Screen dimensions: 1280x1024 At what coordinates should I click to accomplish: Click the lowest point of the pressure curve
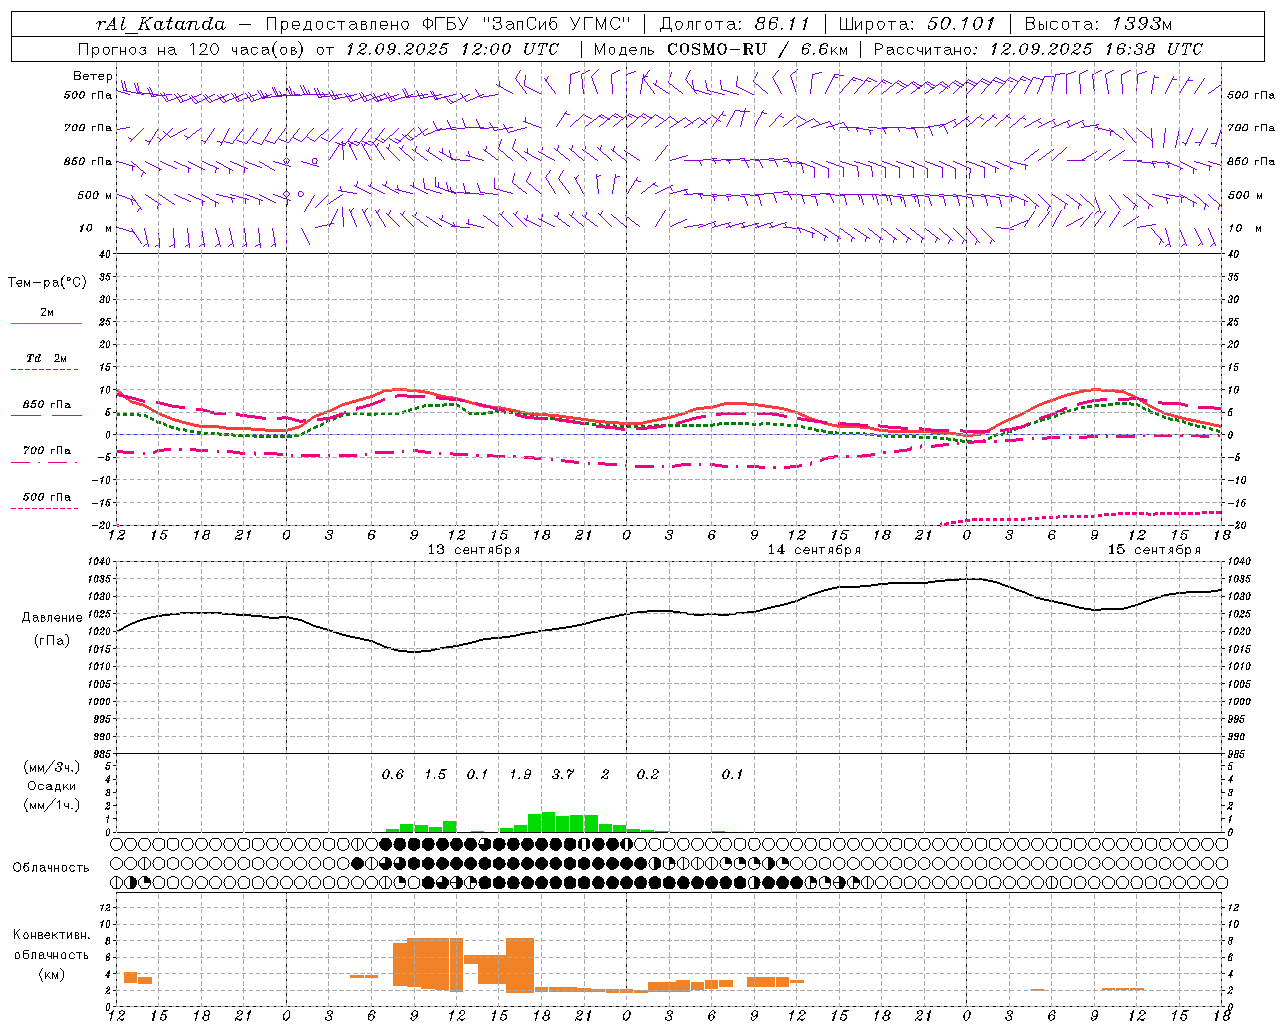413,652
